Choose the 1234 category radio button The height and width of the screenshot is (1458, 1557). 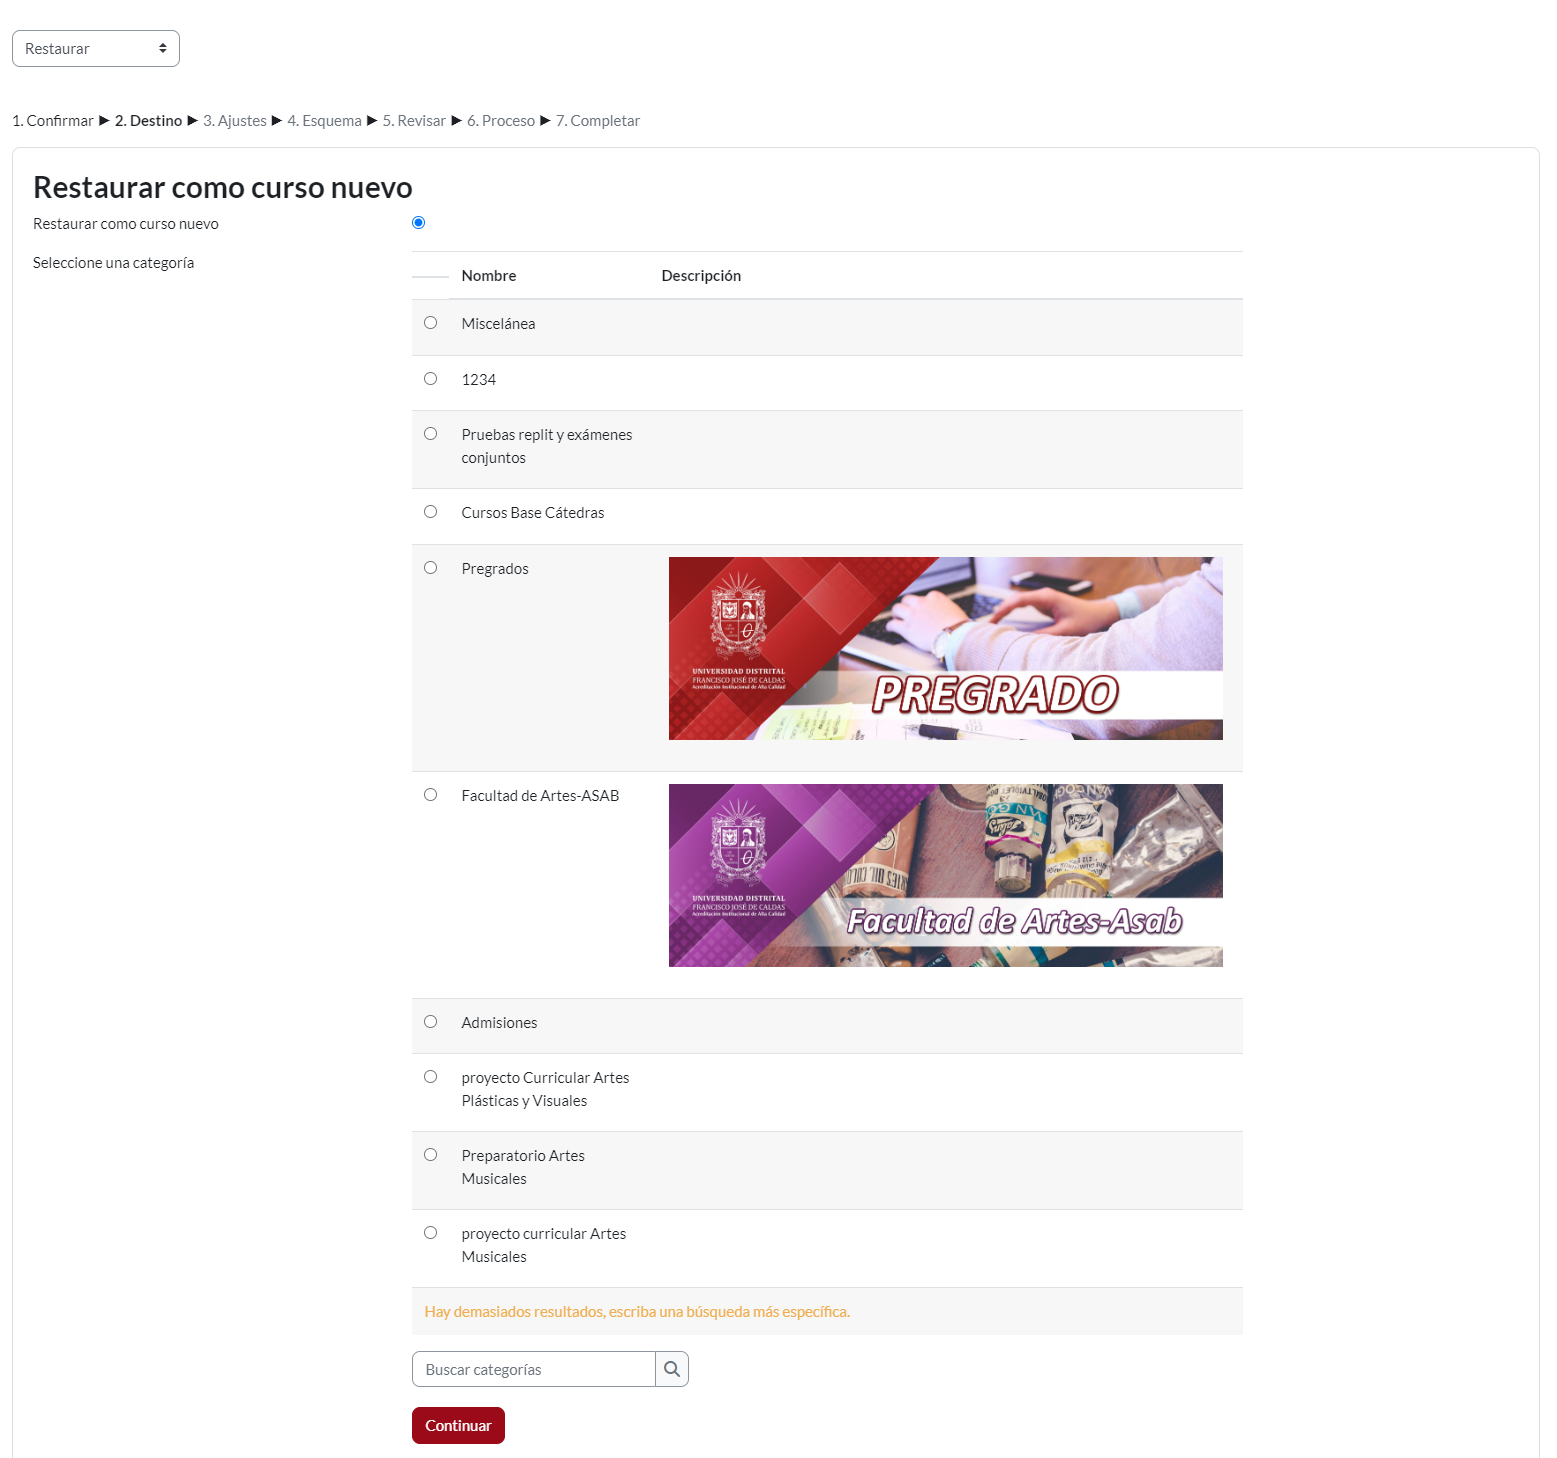point(430,379)
